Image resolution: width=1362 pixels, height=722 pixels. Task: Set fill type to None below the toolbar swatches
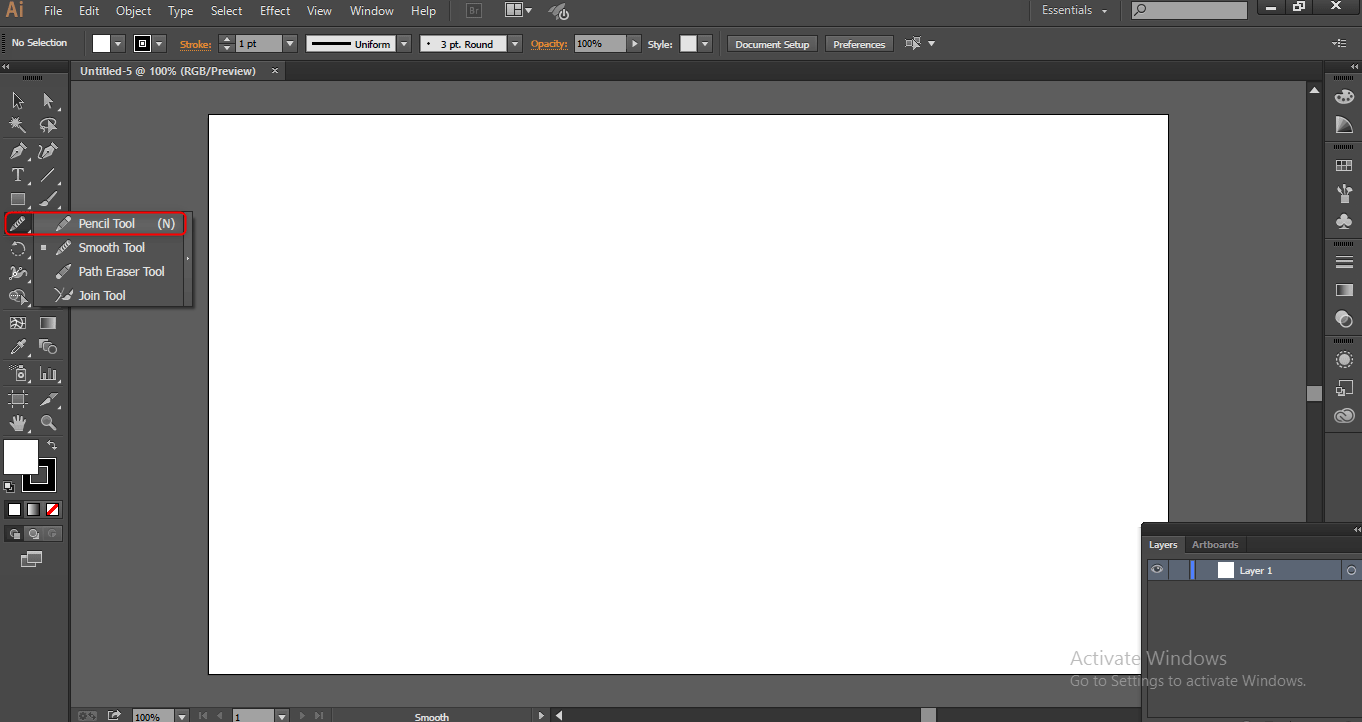point(53,509)
